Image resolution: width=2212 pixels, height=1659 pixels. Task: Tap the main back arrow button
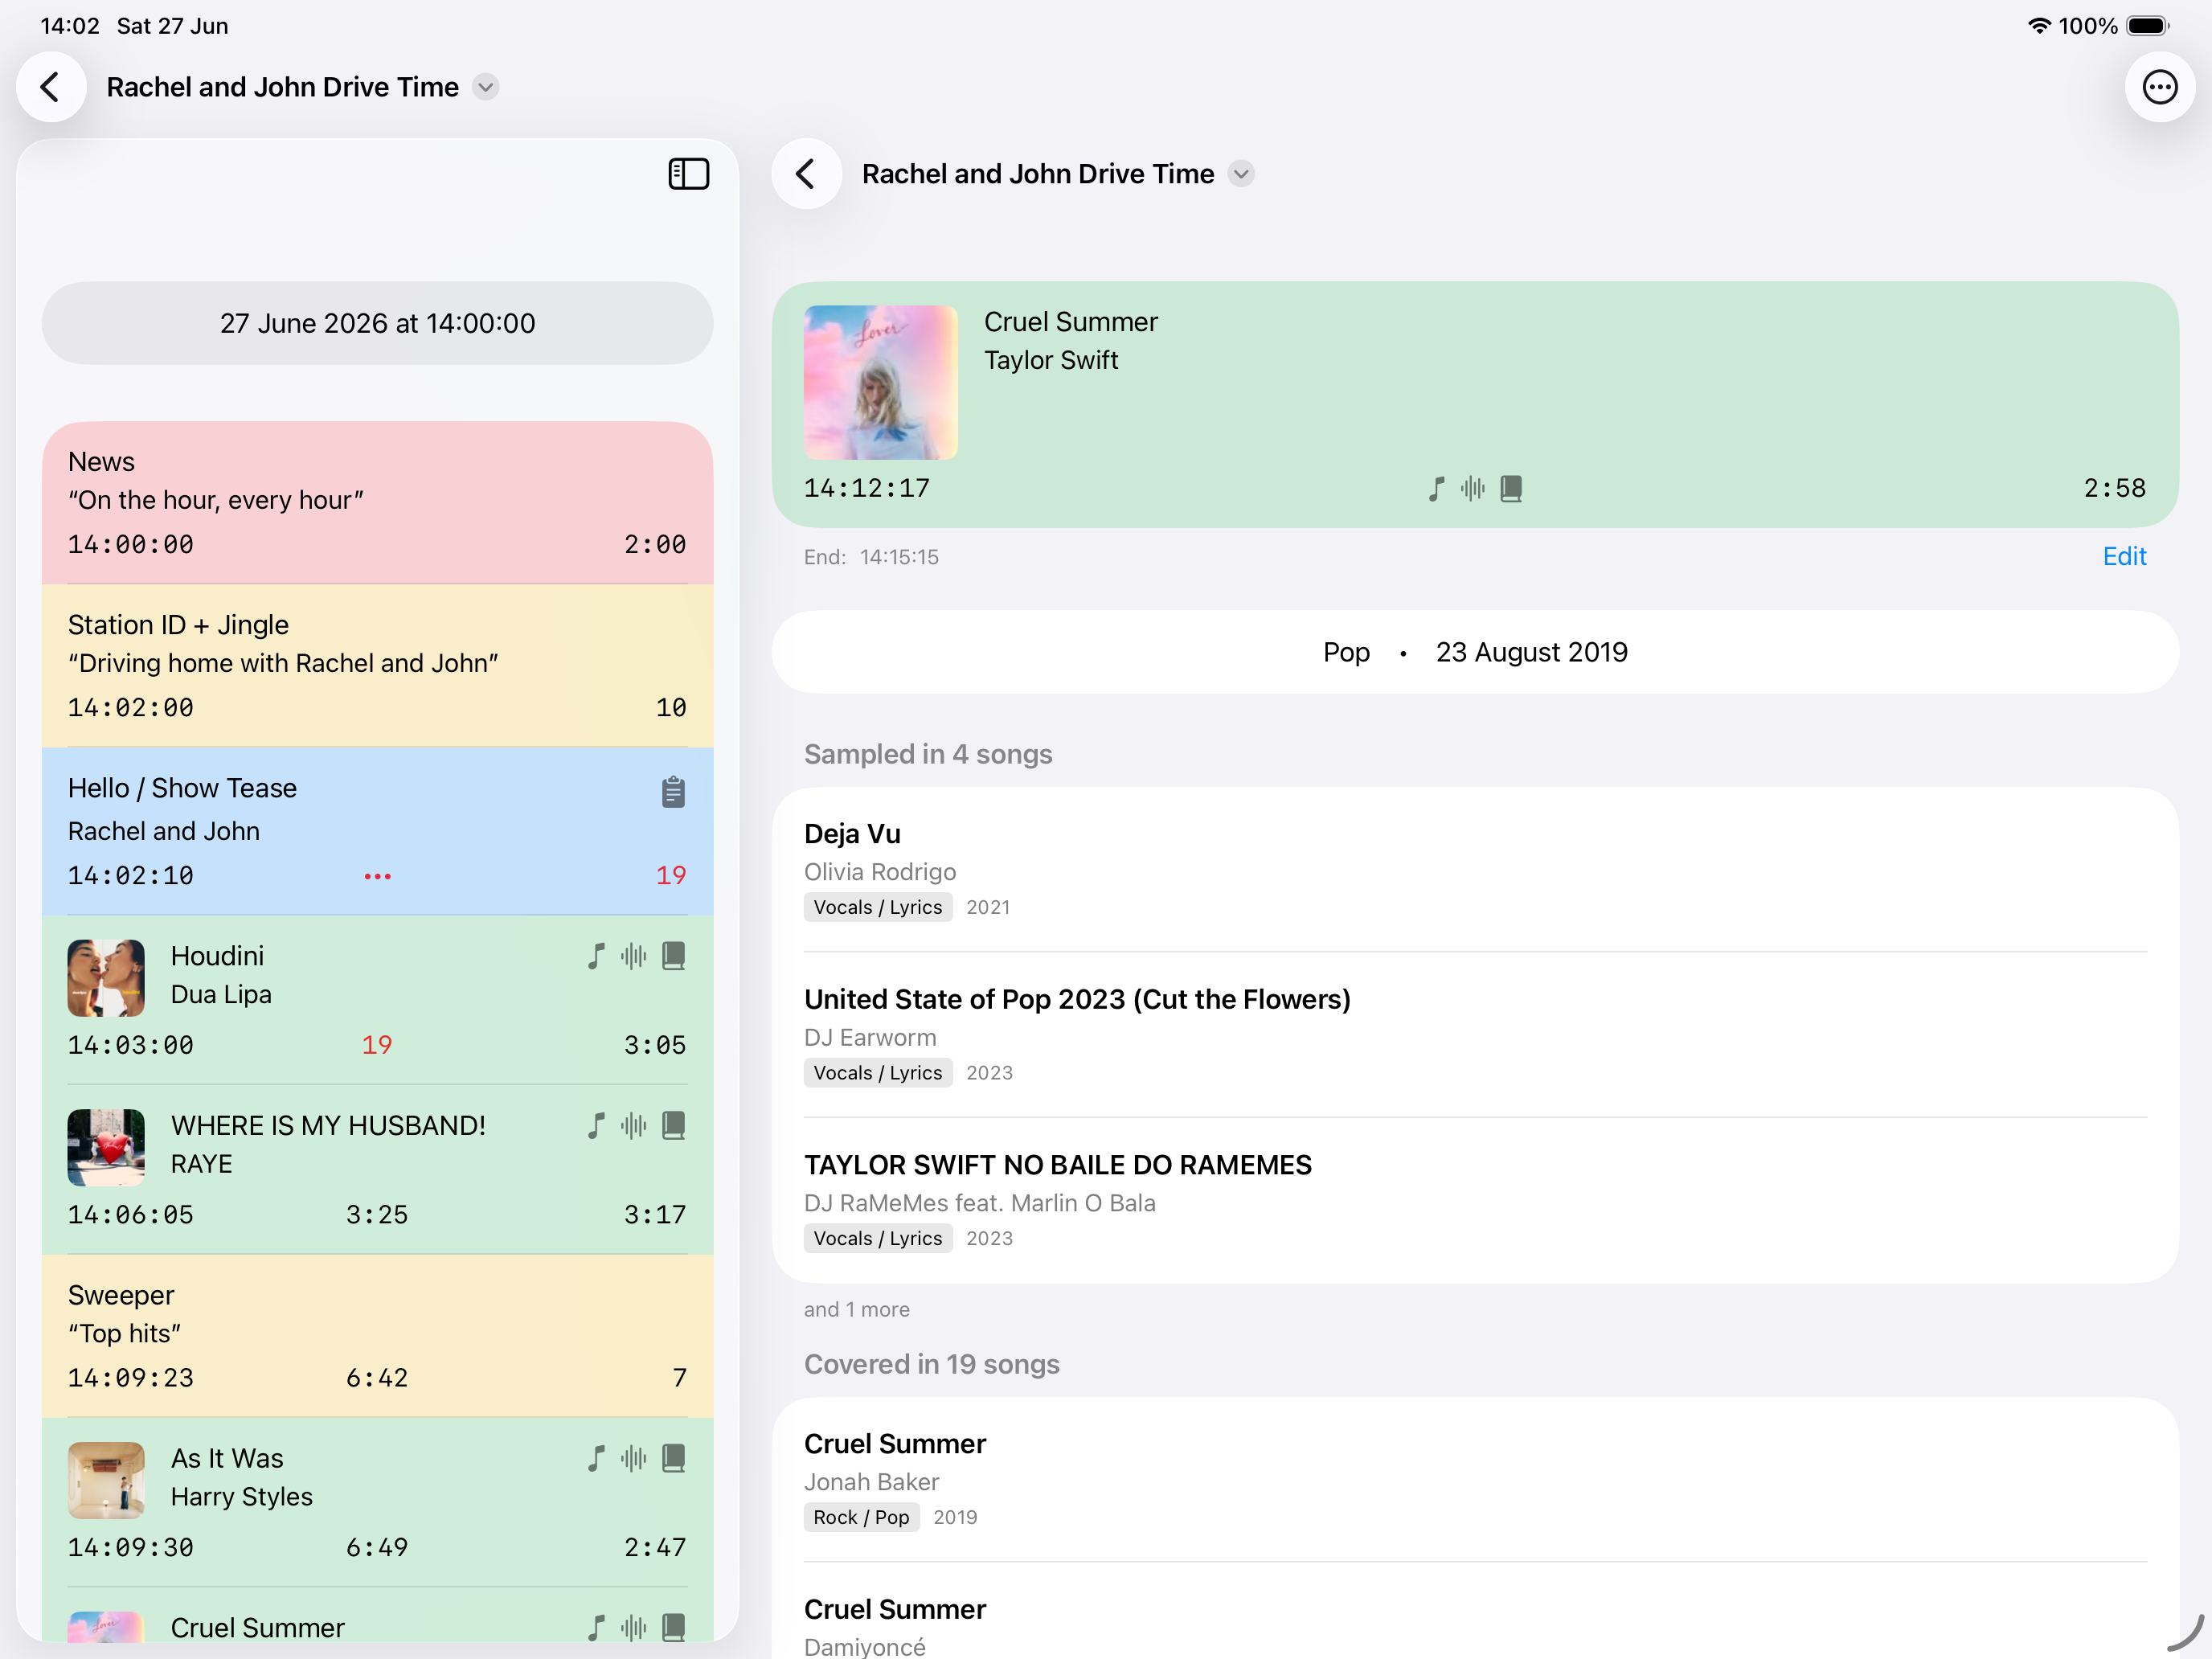click(x=51, y=87)
